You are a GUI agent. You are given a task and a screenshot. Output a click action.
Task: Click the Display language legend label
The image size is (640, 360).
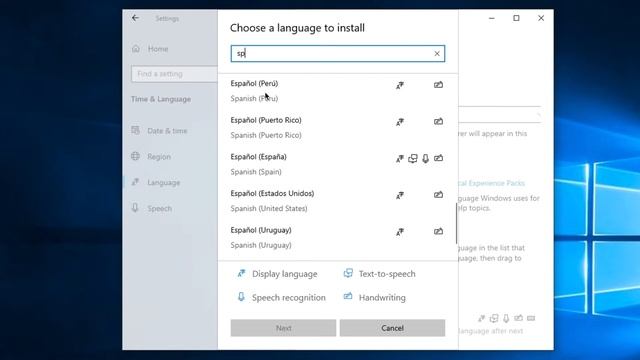(284, 274)
